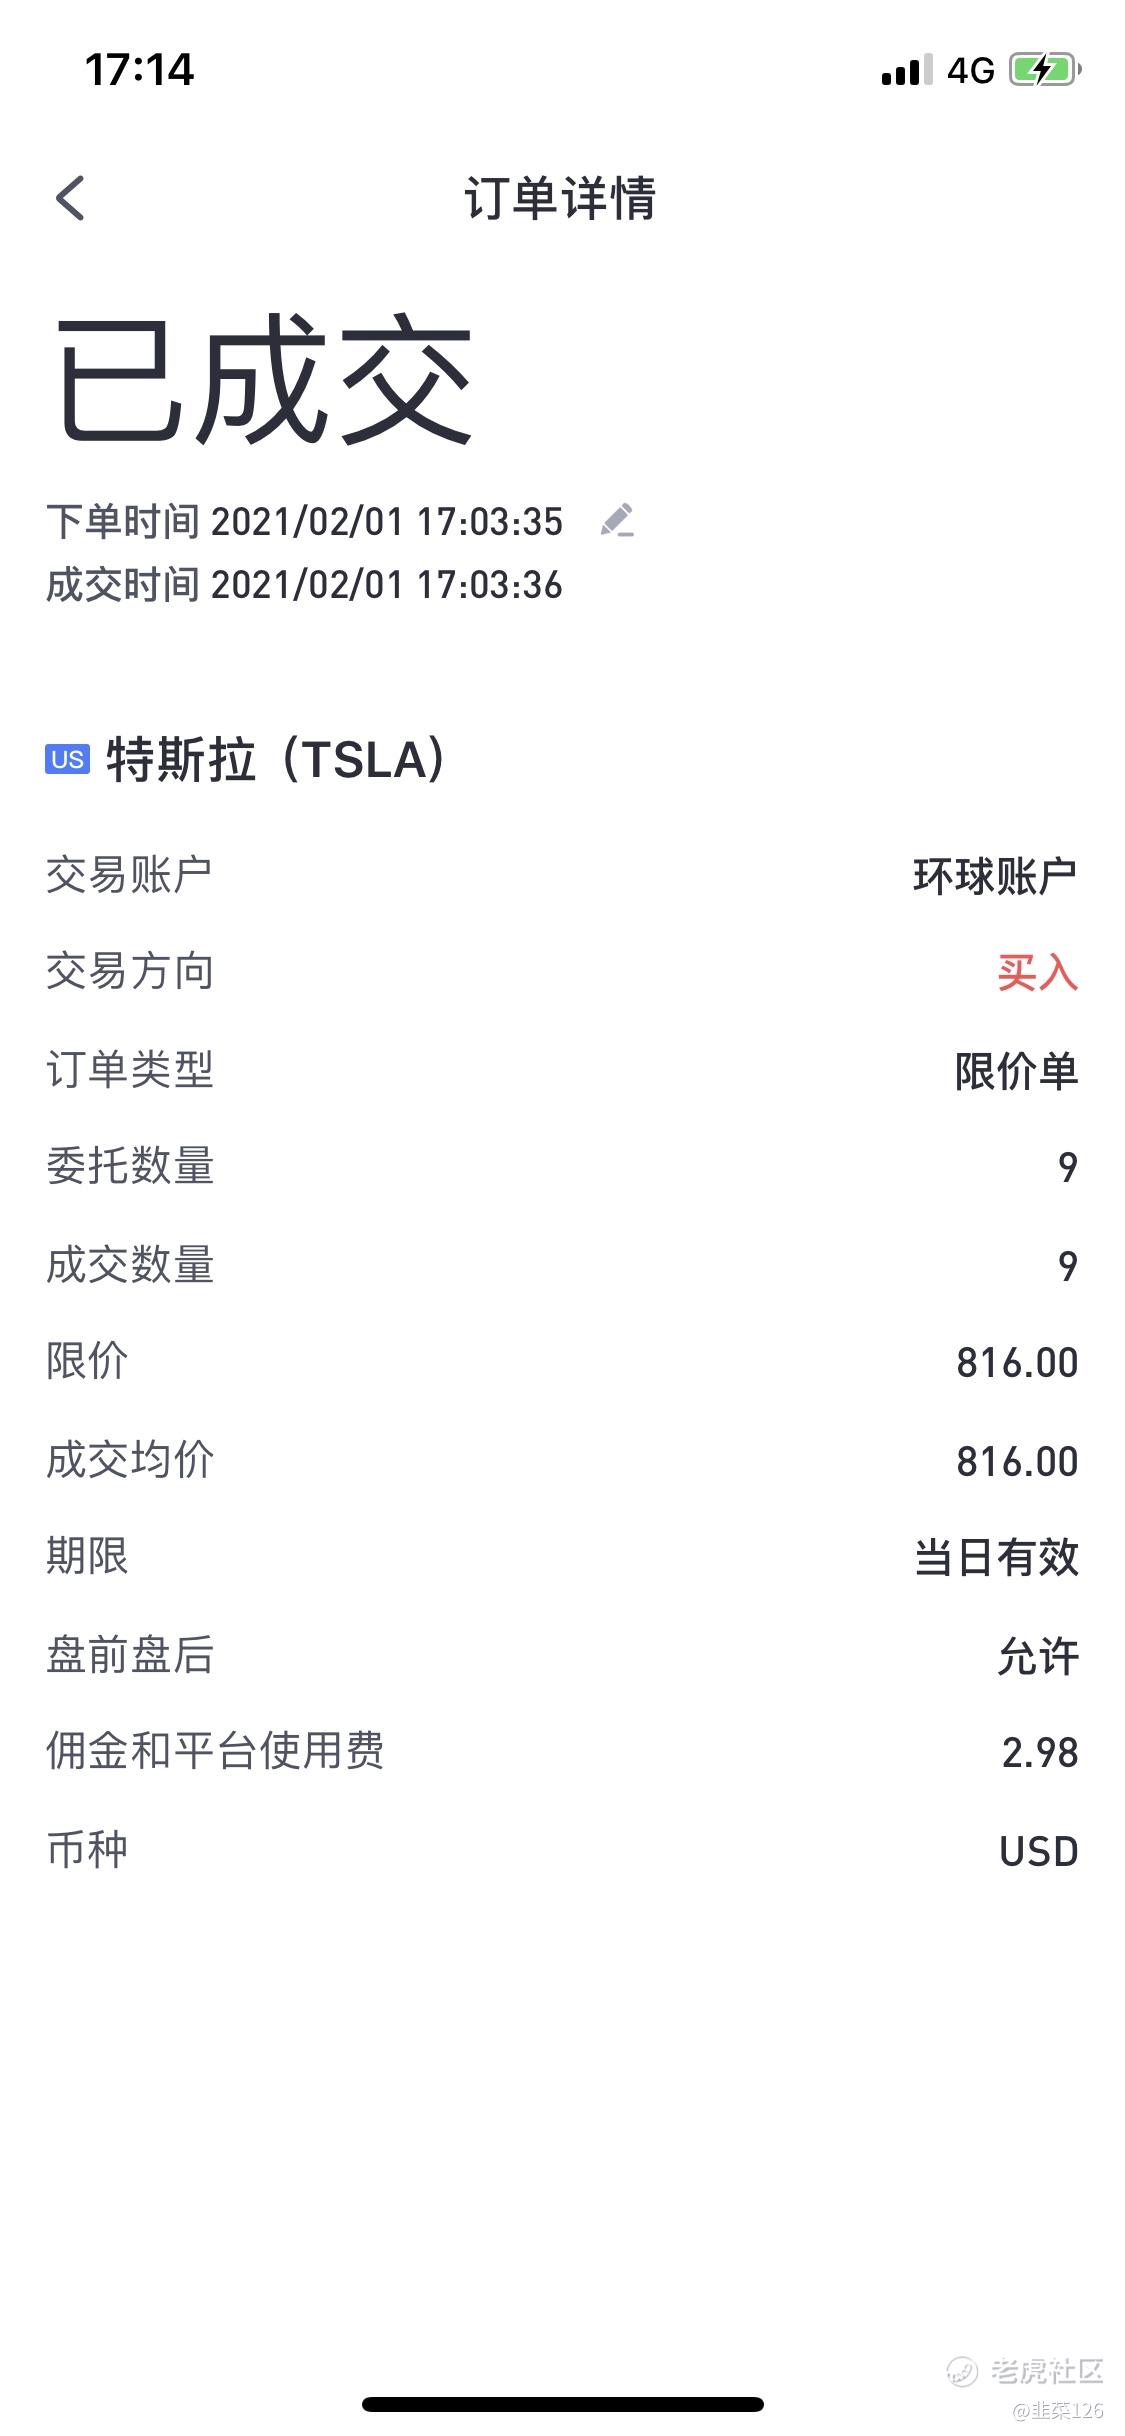Image resolution: width=1125 pixels, height=2436 pixels.
Task: Tap the edit pencil icon beside order time
Action: point(617,520)
